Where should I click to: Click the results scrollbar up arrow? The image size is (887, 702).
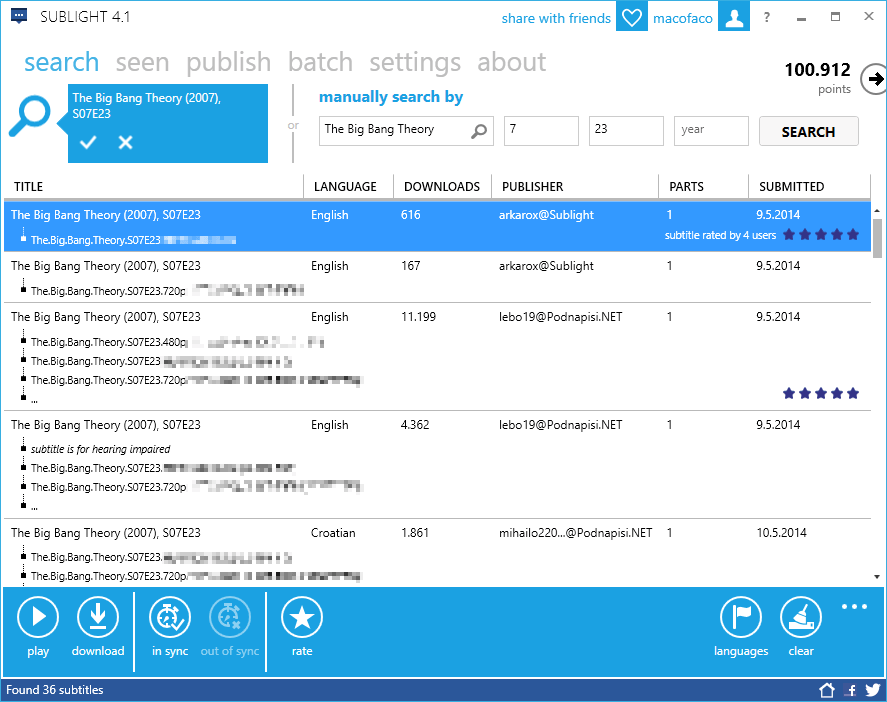pos(877,210)
